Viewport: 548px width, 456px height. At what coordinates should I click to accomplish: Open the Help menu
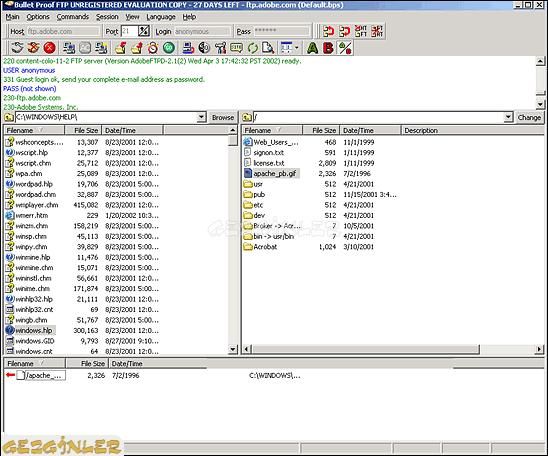(189, 17)
